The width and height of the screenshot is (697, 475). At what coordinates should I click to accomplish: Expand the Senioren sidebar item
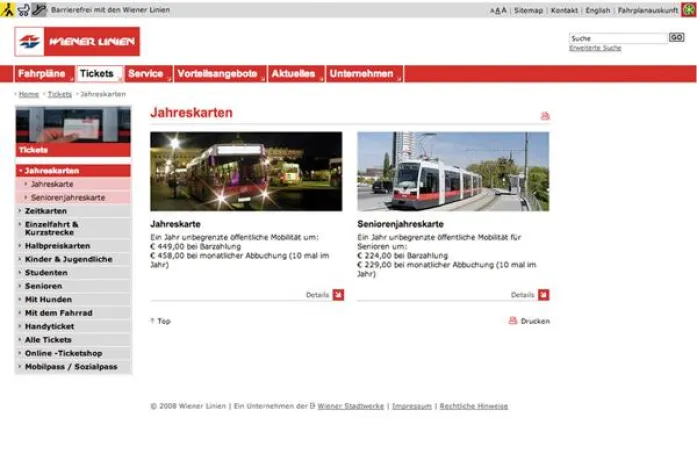click(x=73, y=286)
